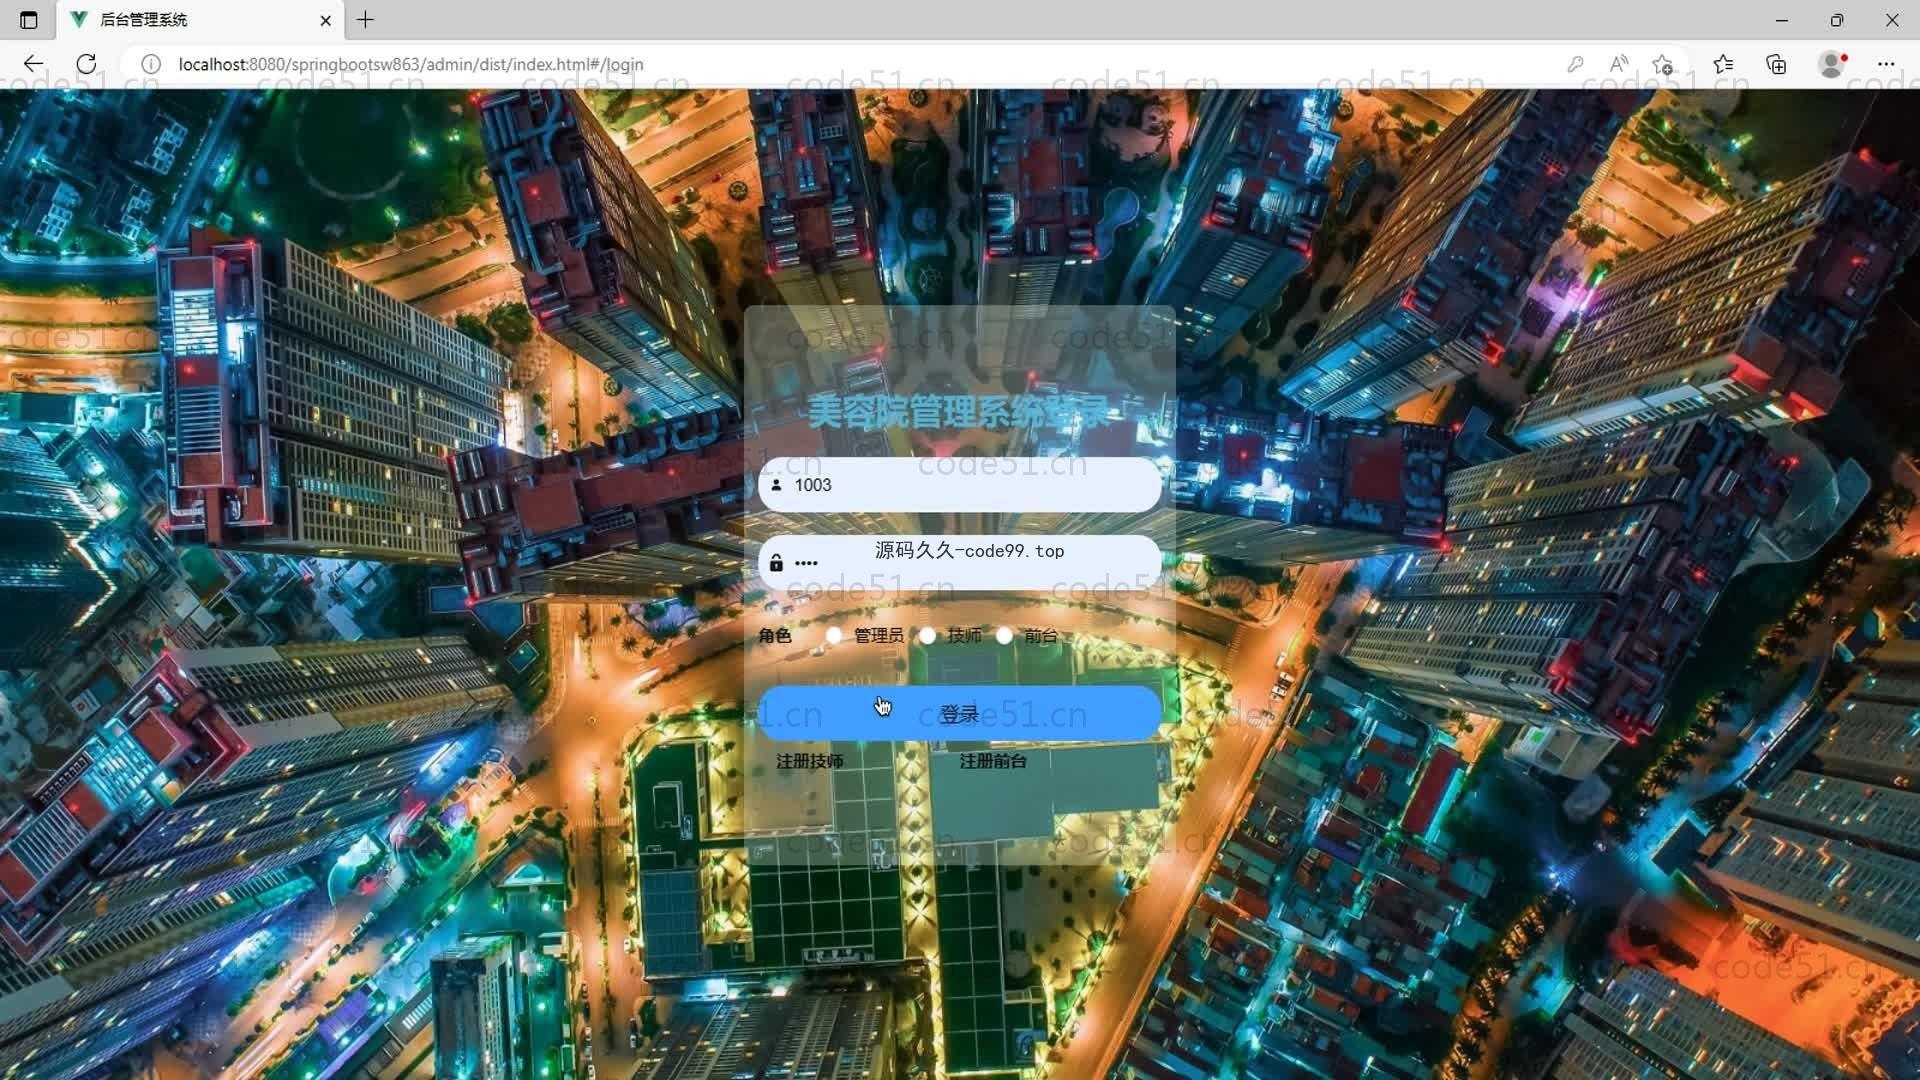Activate the read aloud icon

[1619, 64]
